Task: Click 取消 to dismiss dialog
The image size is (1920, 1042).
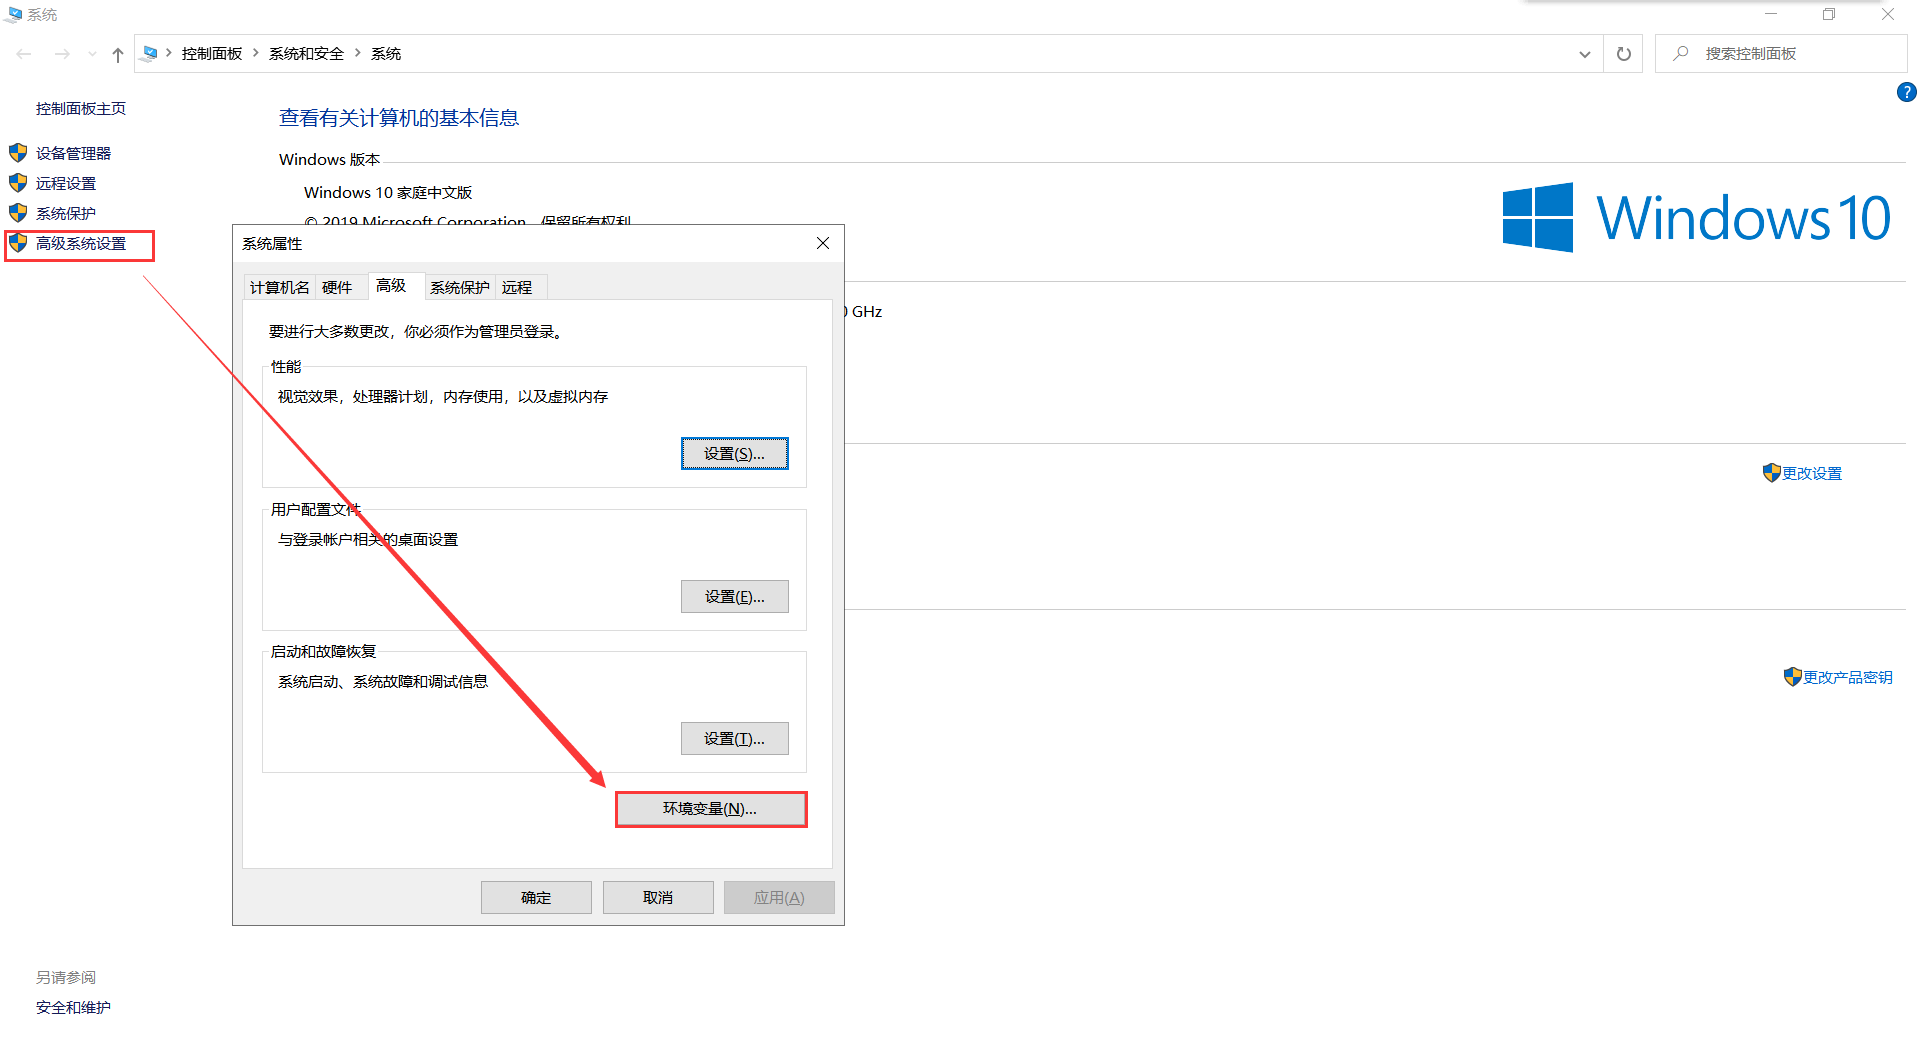Action: (658, 898)
